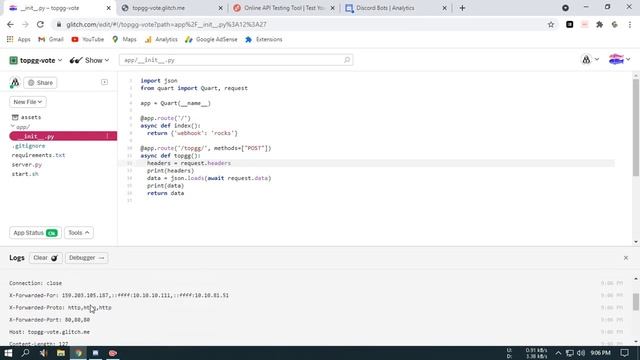Collapse the Tools menu
Screen dimensions: 640x360
79,233
